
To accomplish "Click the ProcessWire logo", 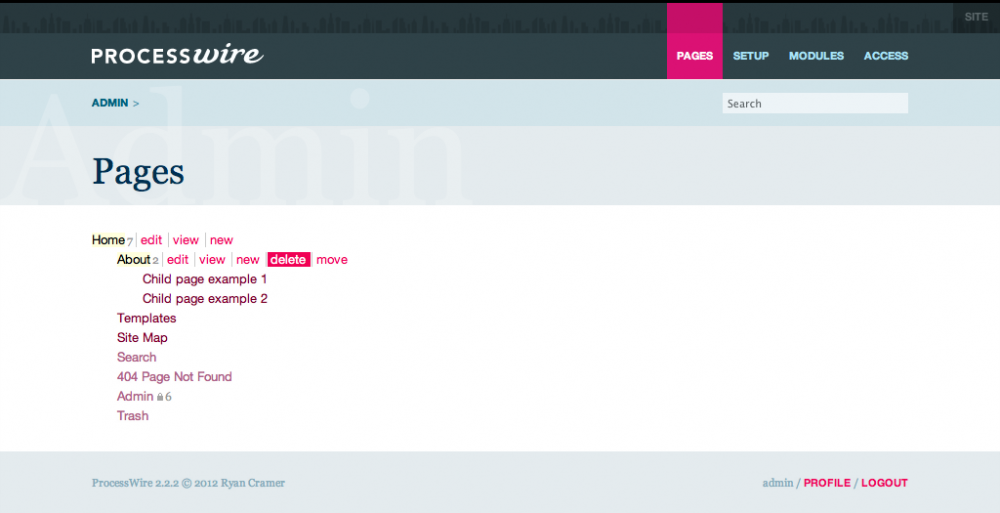I will [x=177, y=55].
